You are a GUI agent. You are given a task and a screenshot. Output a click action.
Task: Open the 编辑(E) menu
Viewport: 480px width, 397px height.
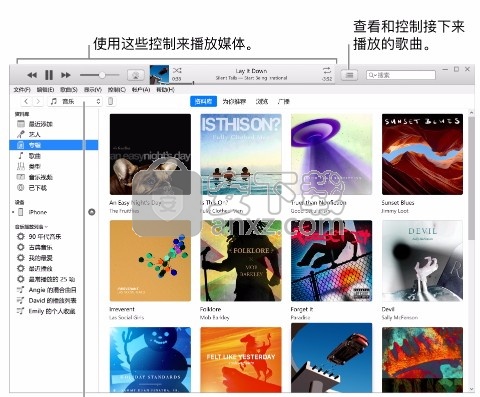coord(45,90)
